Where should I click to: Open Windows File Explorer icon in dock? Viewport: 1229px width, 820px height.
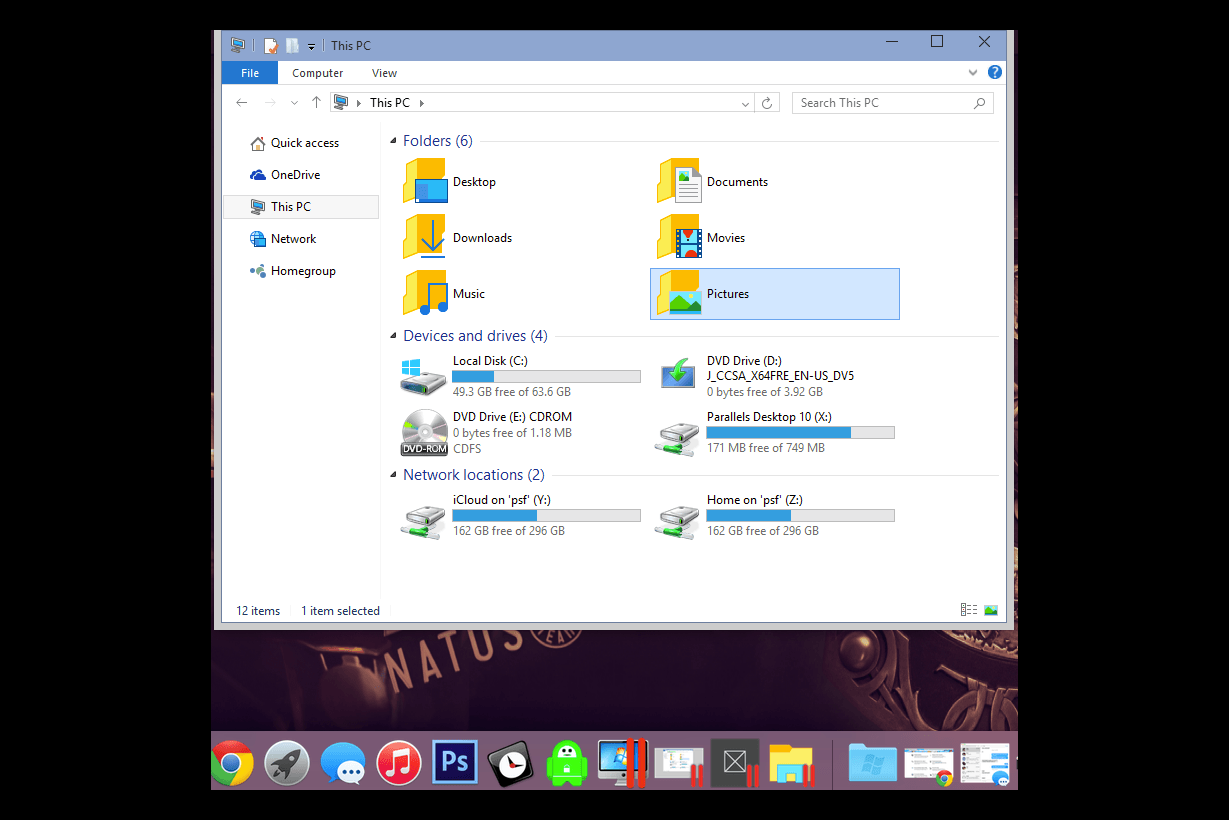(791, 764)
